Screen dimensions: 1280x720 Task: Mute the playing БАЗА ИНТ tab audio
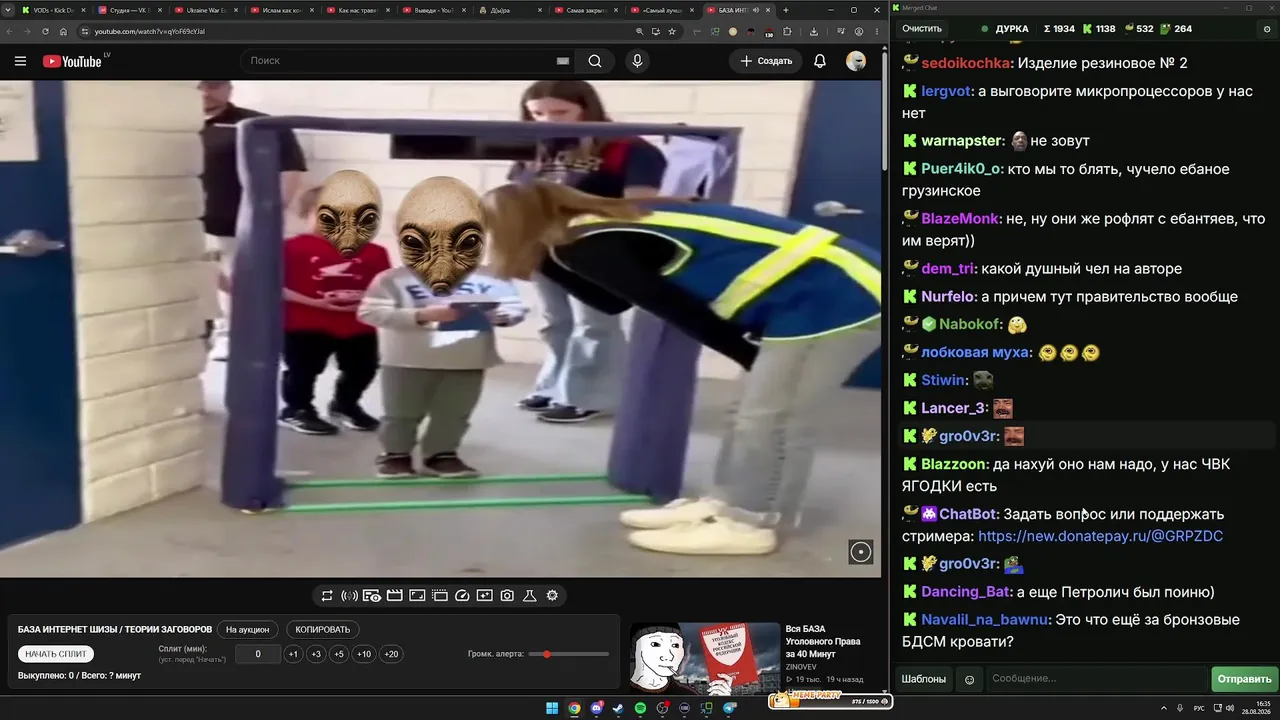click(755, 10)
